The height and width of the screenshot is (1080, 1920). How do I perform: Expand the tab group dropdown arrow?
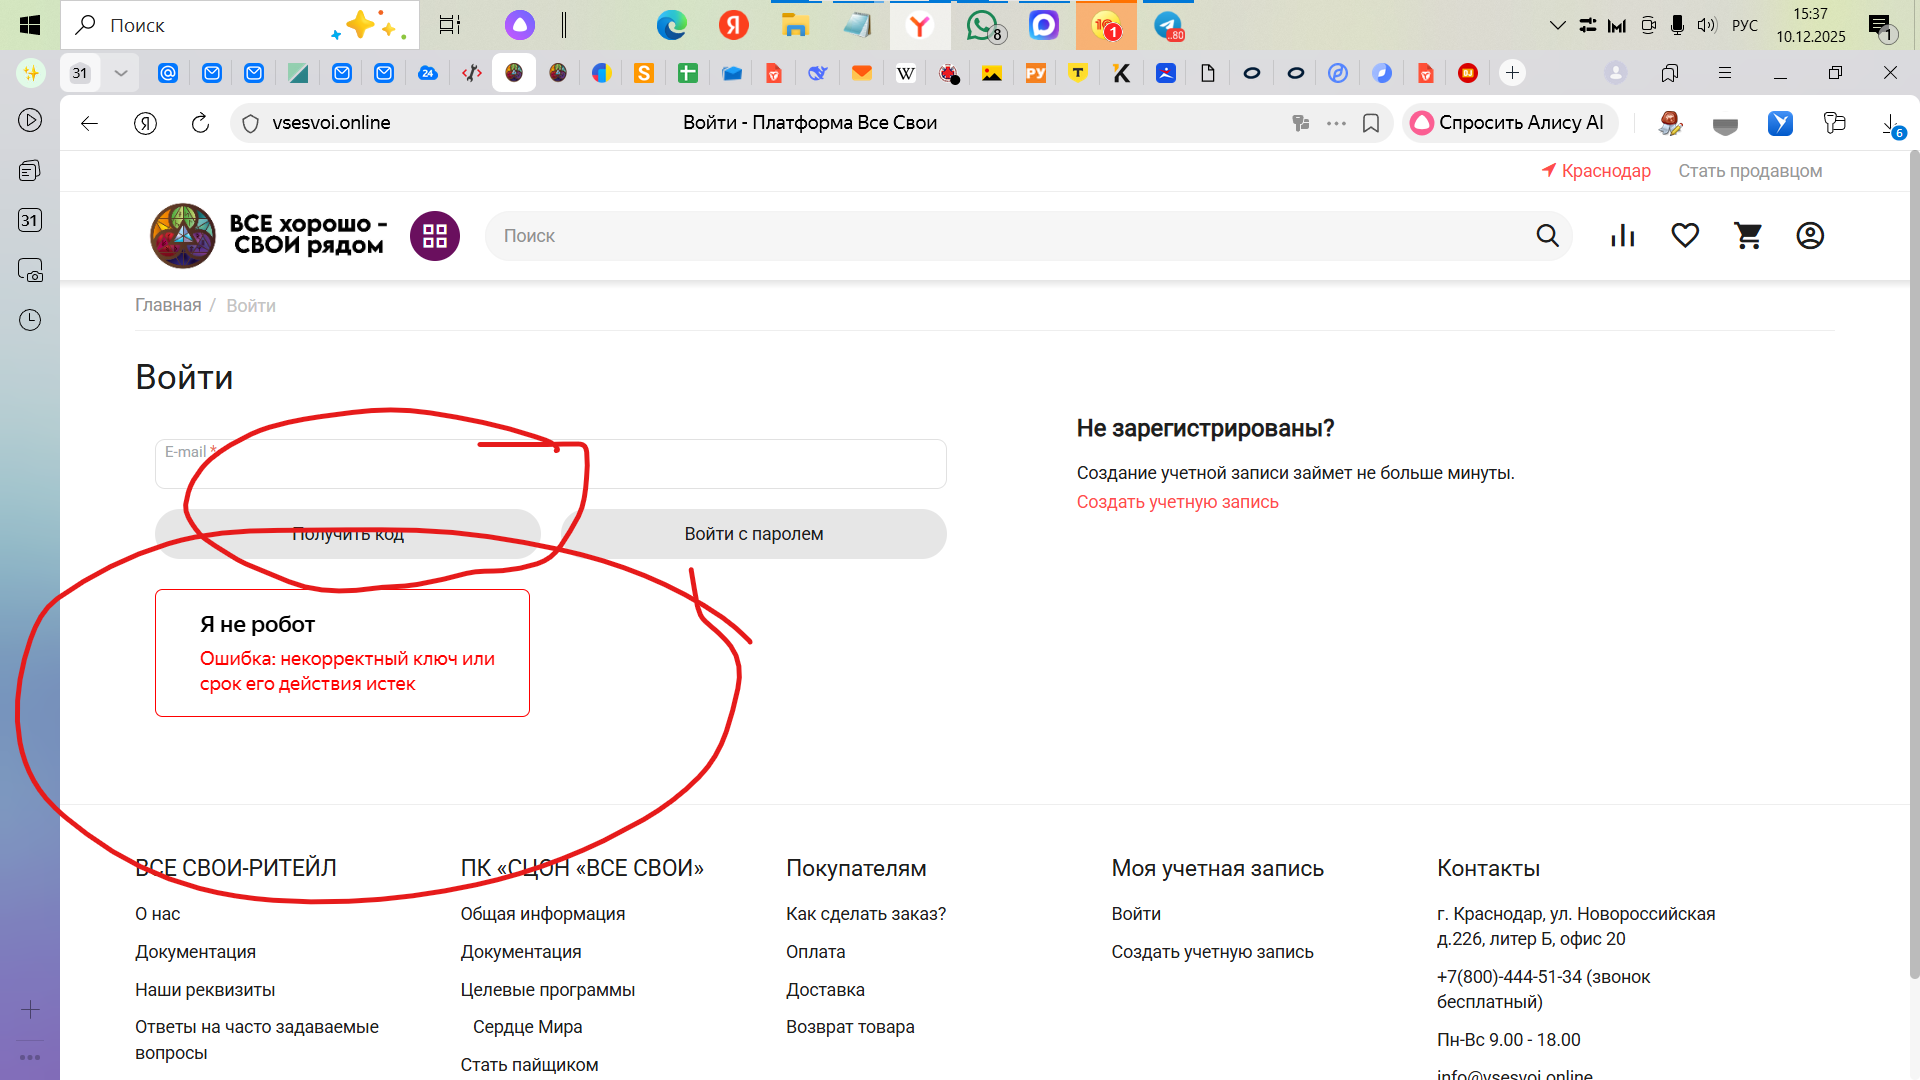121,73
